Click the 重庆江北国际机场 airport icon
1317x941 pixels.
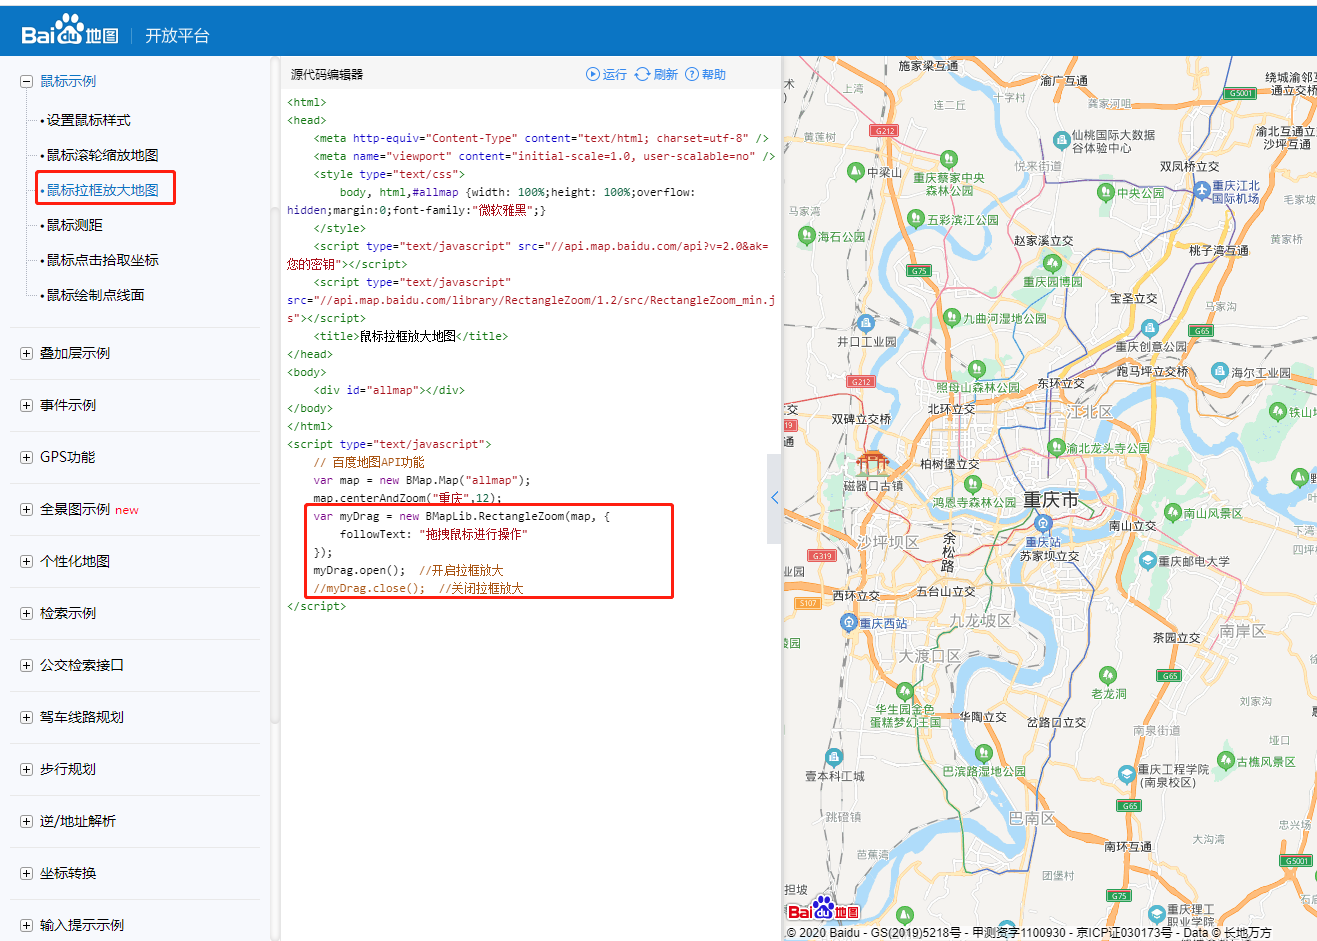point(1201,189)
